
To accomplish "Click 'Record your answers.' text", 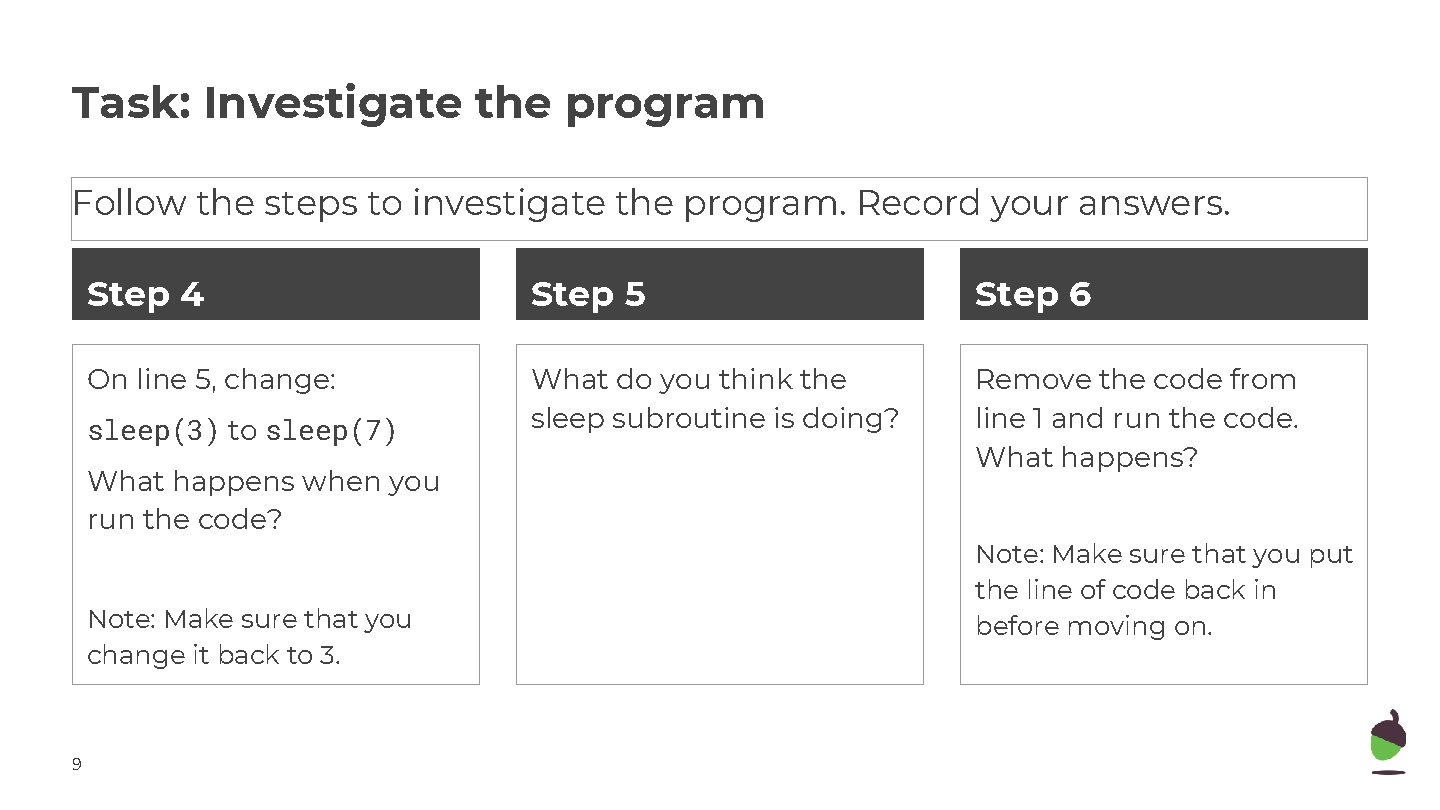I will [x=1043, y=203].
